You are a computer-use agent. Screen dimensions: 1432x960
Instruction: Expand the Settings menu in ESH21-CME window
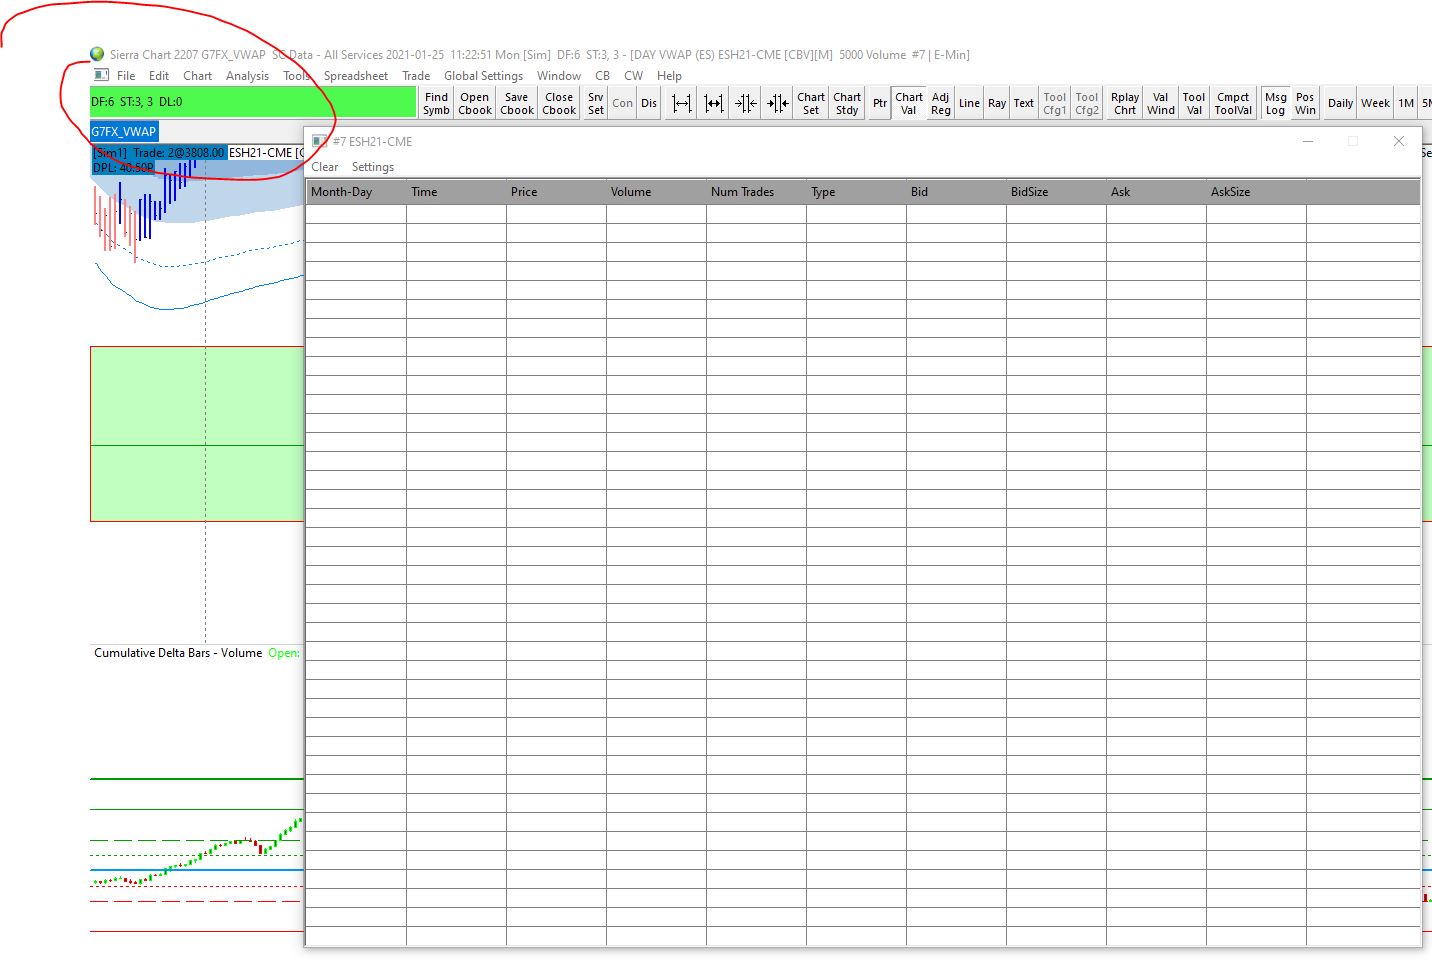pos(372,167)
